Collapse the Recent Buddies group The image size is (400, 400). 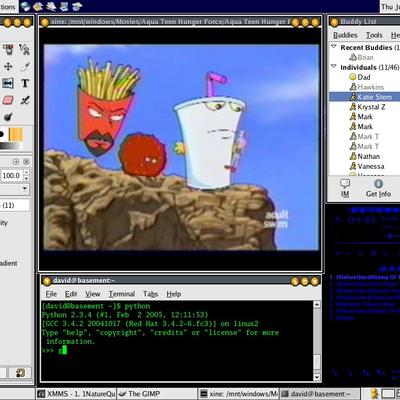pyautogui.click(x=334, y=47)
